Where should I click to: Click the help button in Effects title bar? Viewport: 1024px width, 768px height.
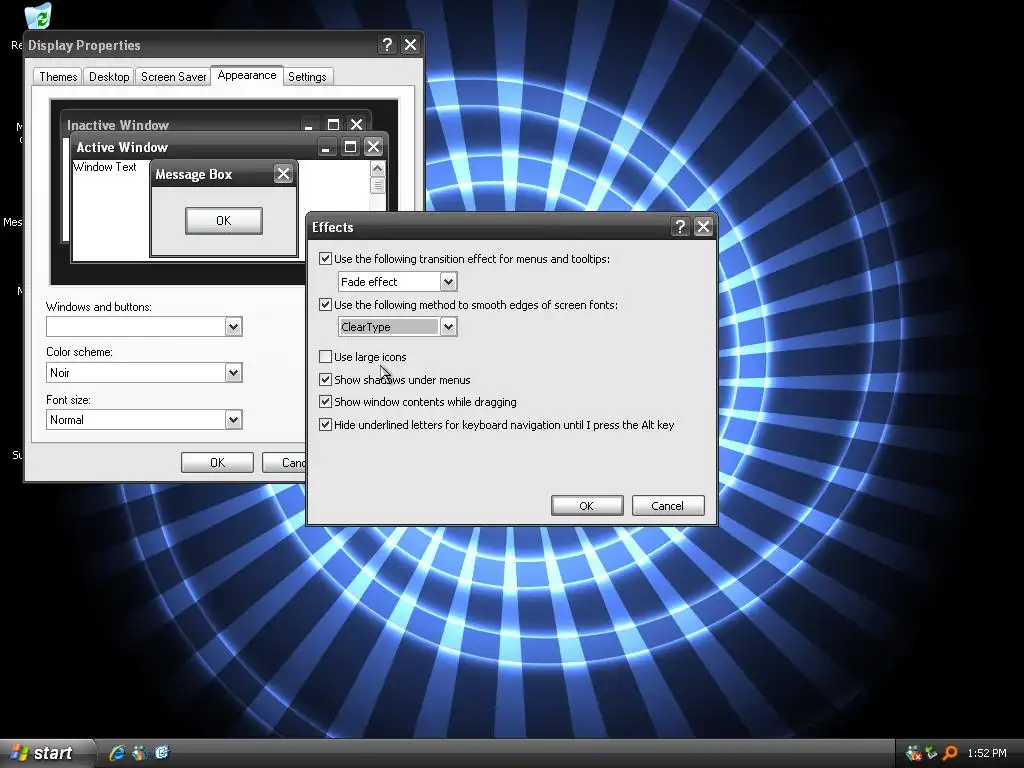click(680, 227)
